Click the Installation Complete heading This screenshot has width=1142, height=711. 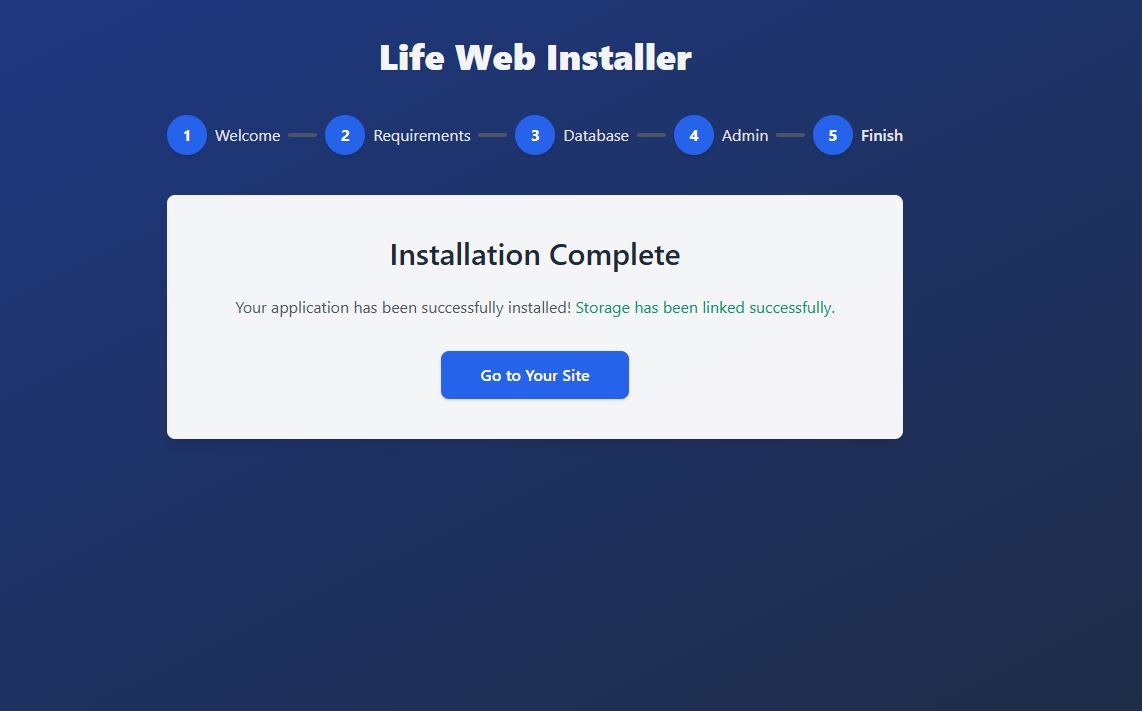click(x=535, y=255)
